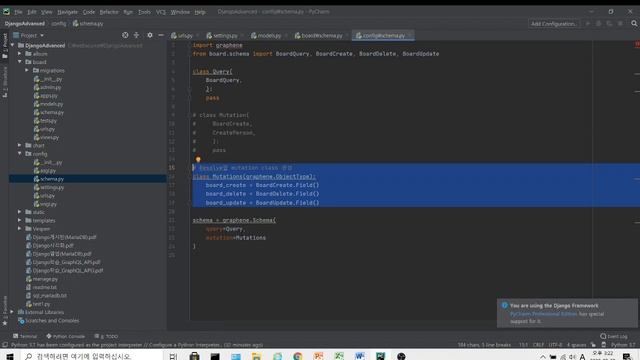Switch to the models.py editor tab
Screen dimensions: 640x360
pos(269,36)
